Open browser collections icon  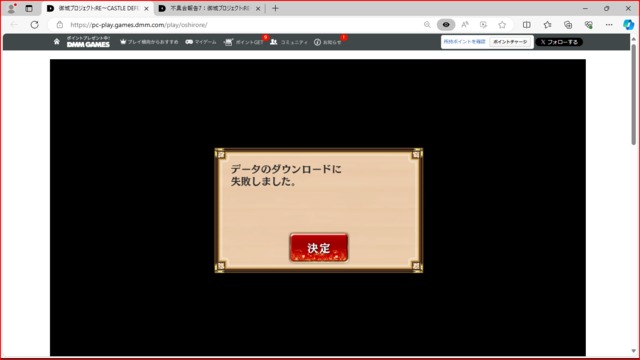coord(568,25)
